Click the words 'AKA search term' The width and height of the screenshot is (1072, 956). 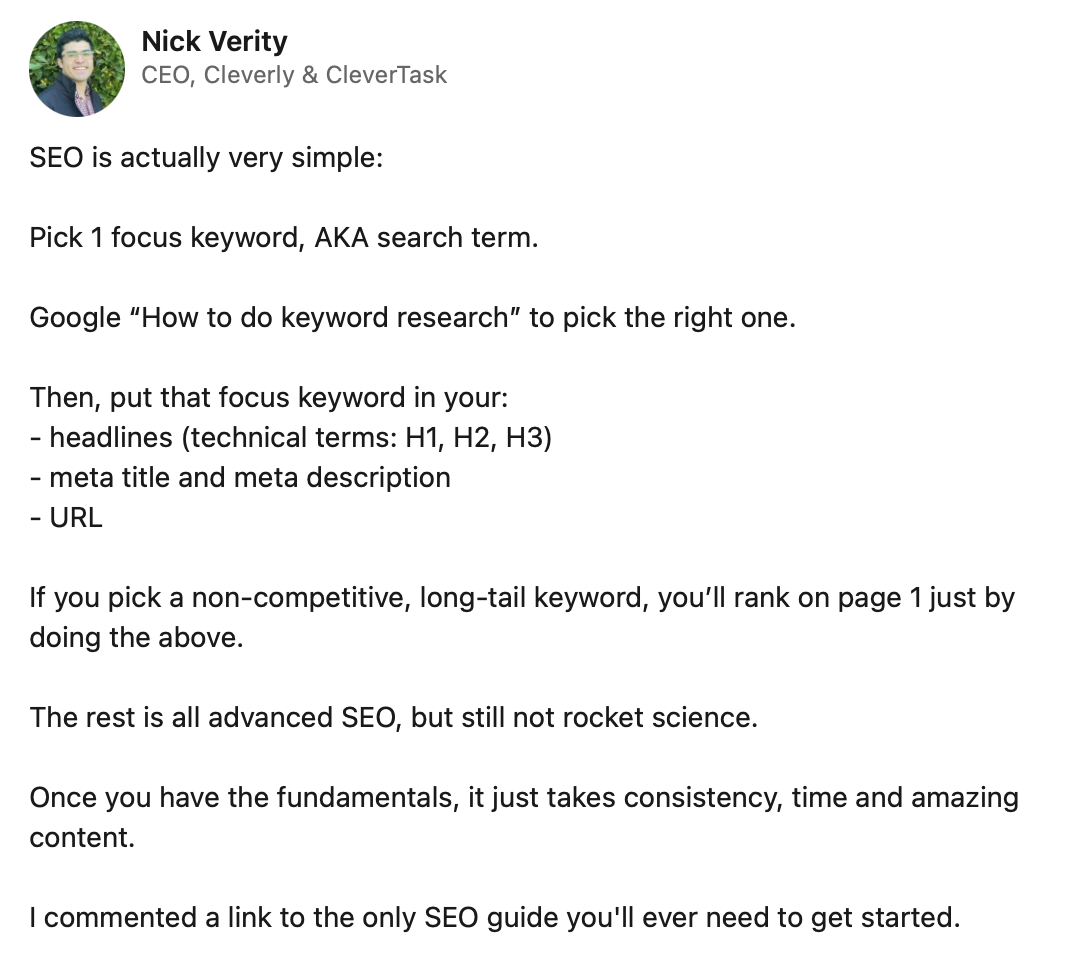426,237
